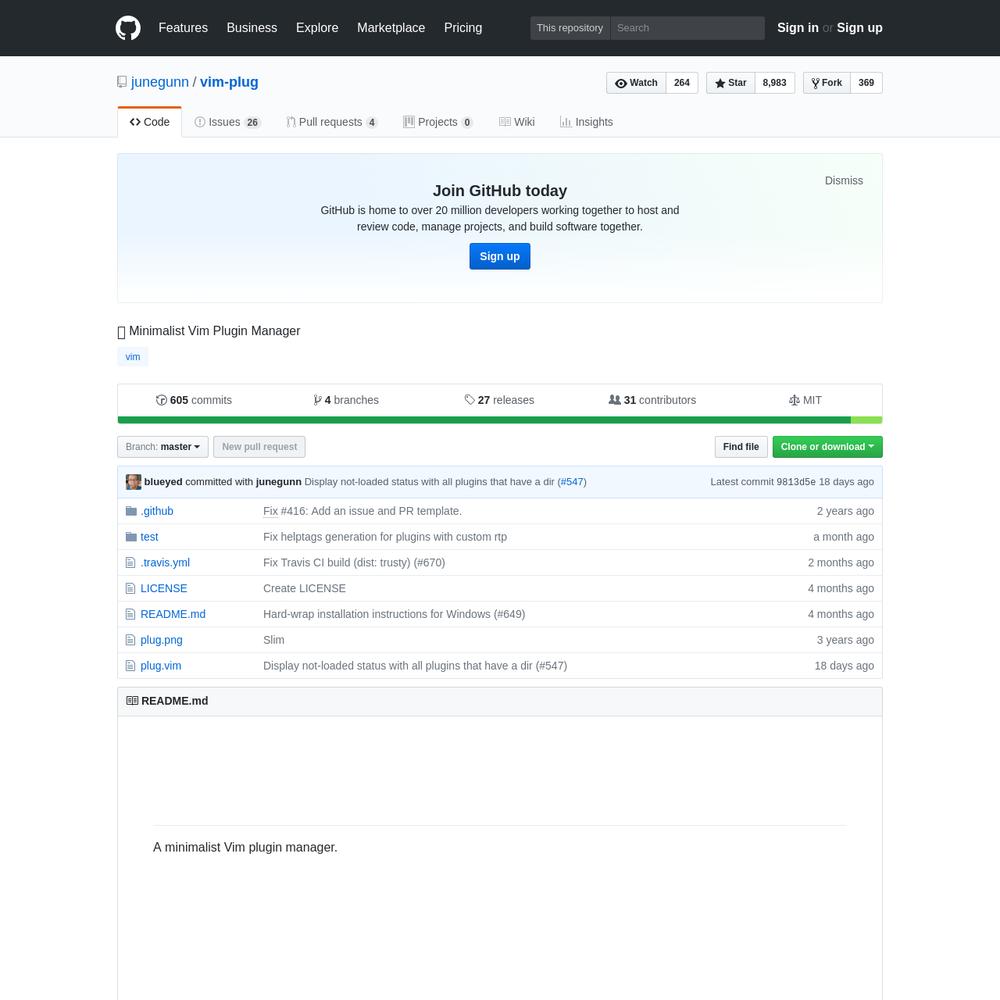Image resolution: width=1000 pixels, height=1000 pixels.
Task: Click the commits history clock icon
Action: pos(161,400)
